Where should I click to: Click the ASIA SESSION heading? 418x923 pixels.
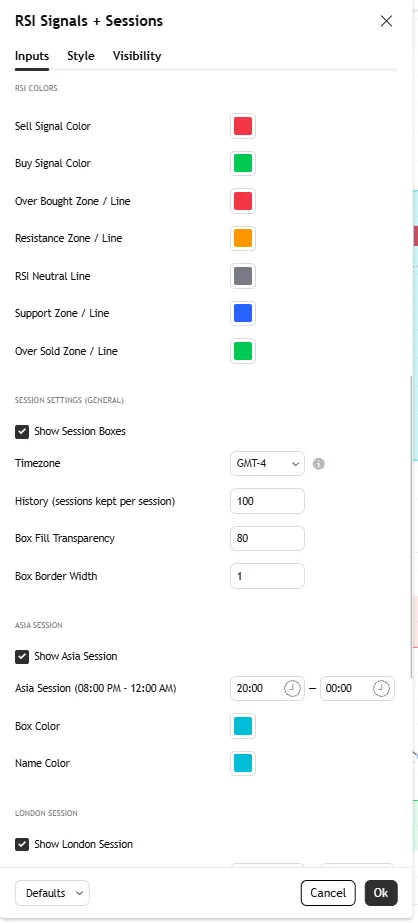38,625
